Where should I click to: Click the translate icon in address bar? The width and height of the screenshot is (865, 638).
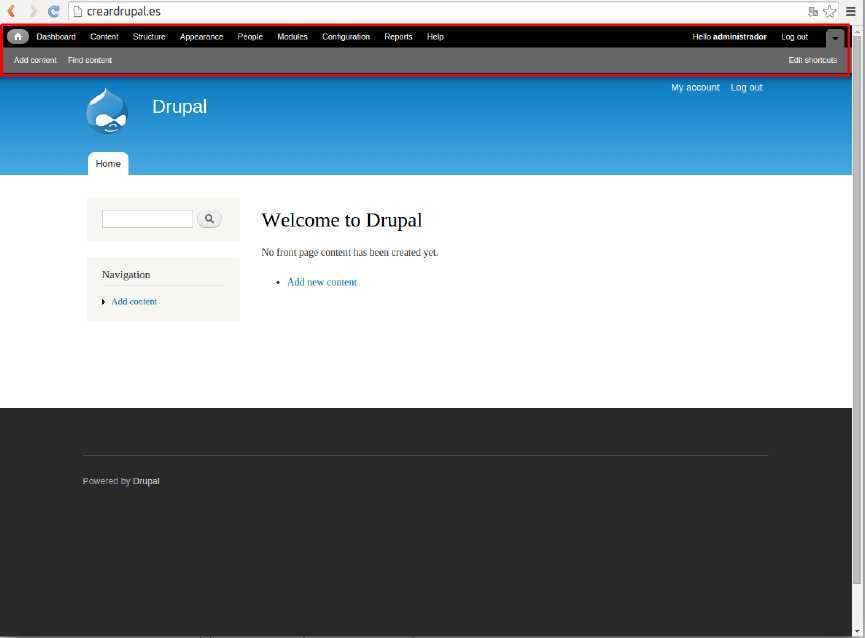point(813,12)
